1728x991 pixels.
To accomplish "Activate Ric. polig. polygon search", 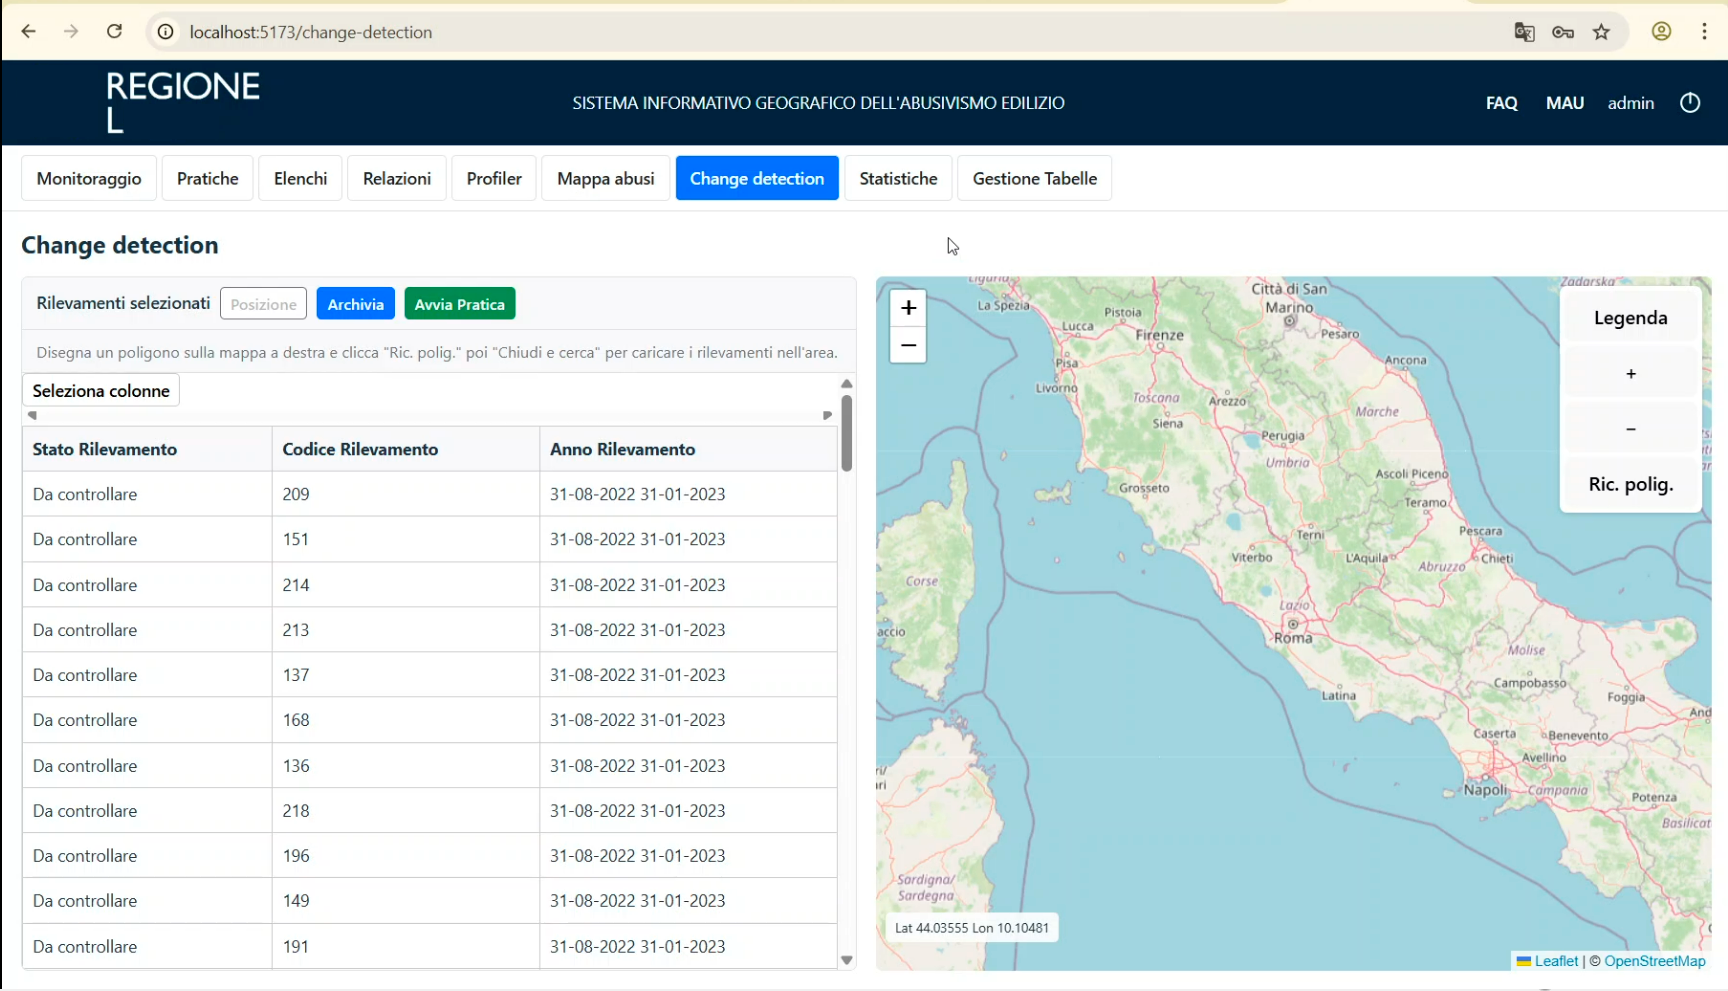I will pos(1630,485).
